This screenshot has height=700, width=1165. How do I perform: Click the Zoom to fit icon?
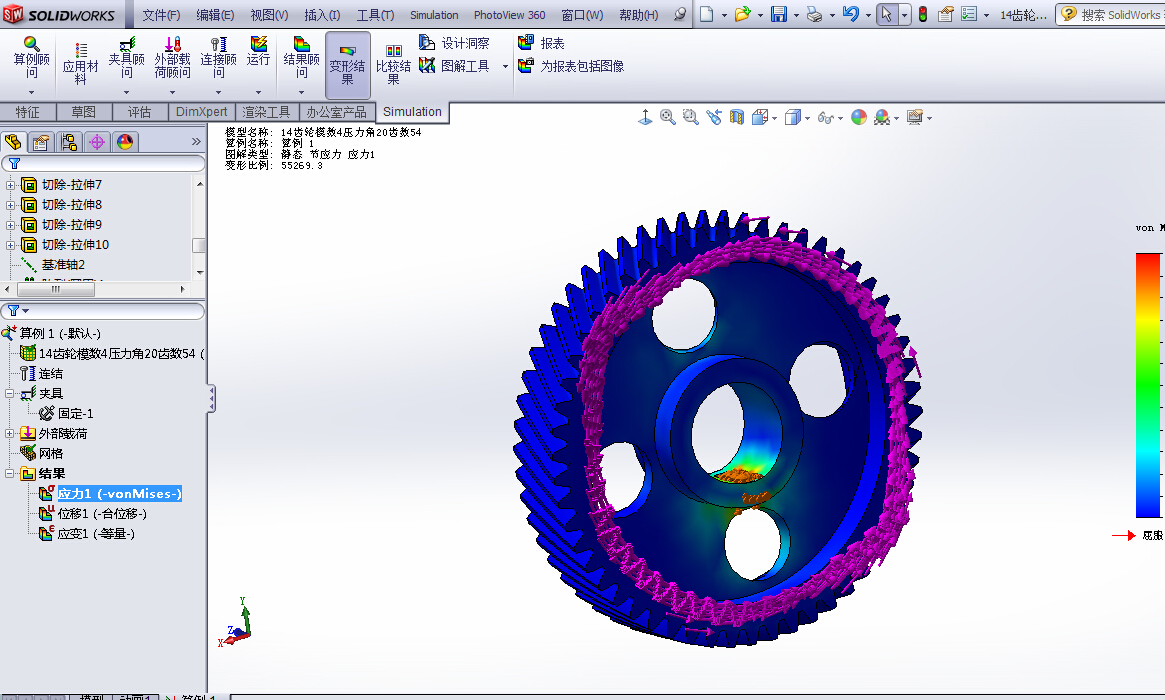pyautogui.click(x=667, y=117)
